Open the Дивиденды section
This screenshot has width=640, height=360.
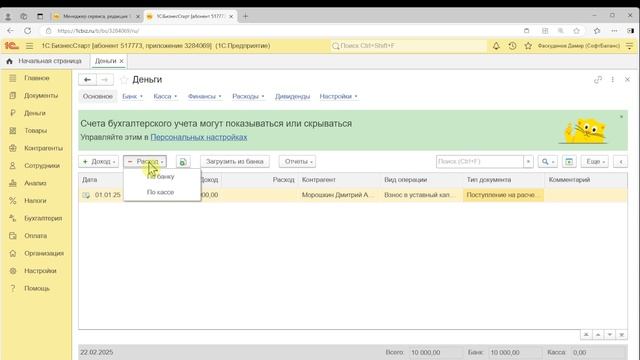292,96
